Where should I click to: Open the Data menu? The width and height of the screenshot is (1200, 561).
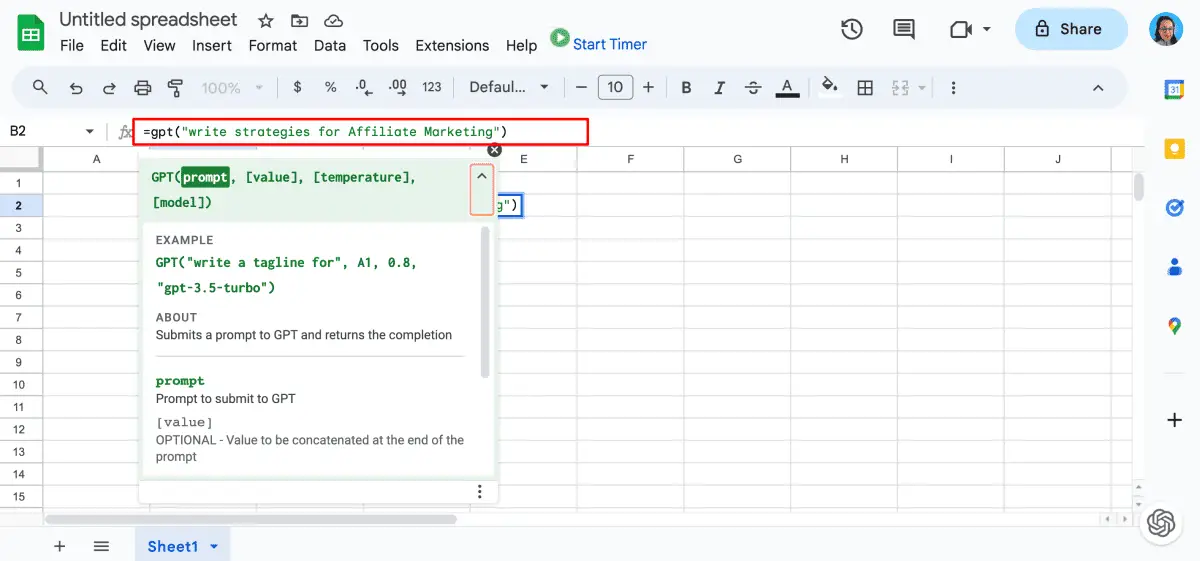point(330,45)
